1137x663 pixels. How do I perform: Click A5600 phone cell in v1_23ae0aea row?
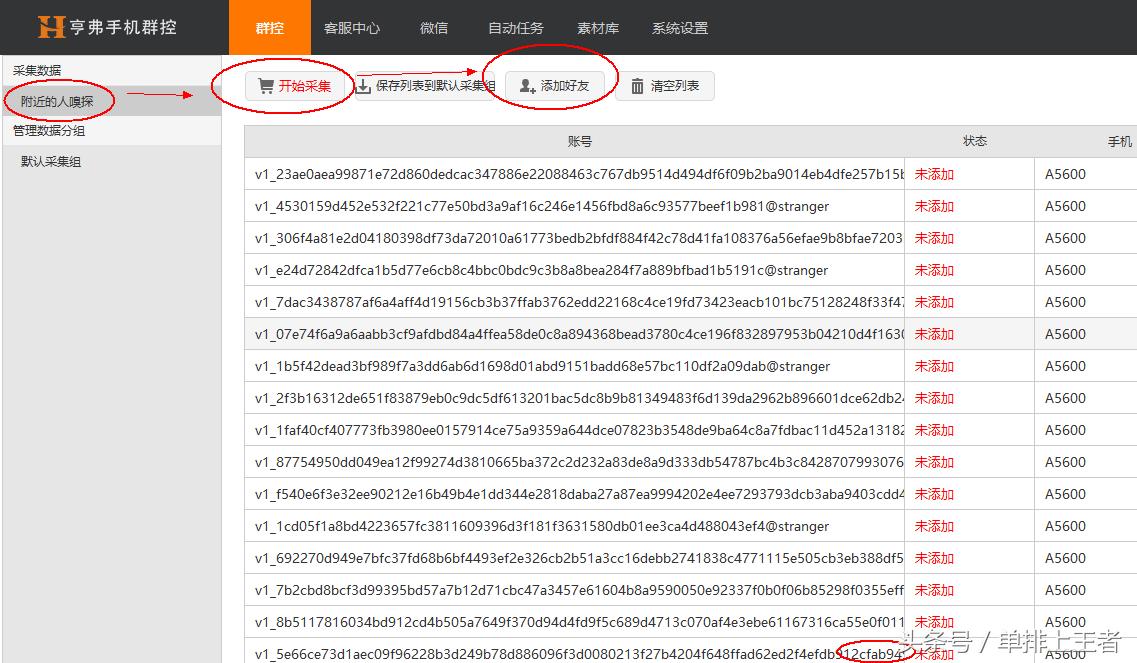coord(1065,174)
